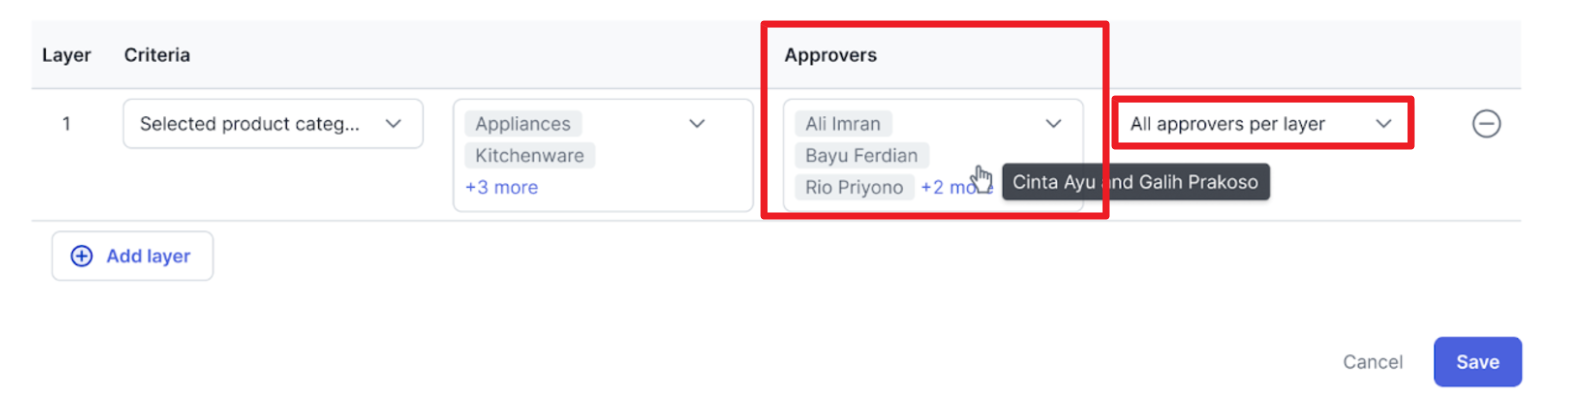Show the +3 more product categories
The image size is (1569, 413).
(501, 187)
